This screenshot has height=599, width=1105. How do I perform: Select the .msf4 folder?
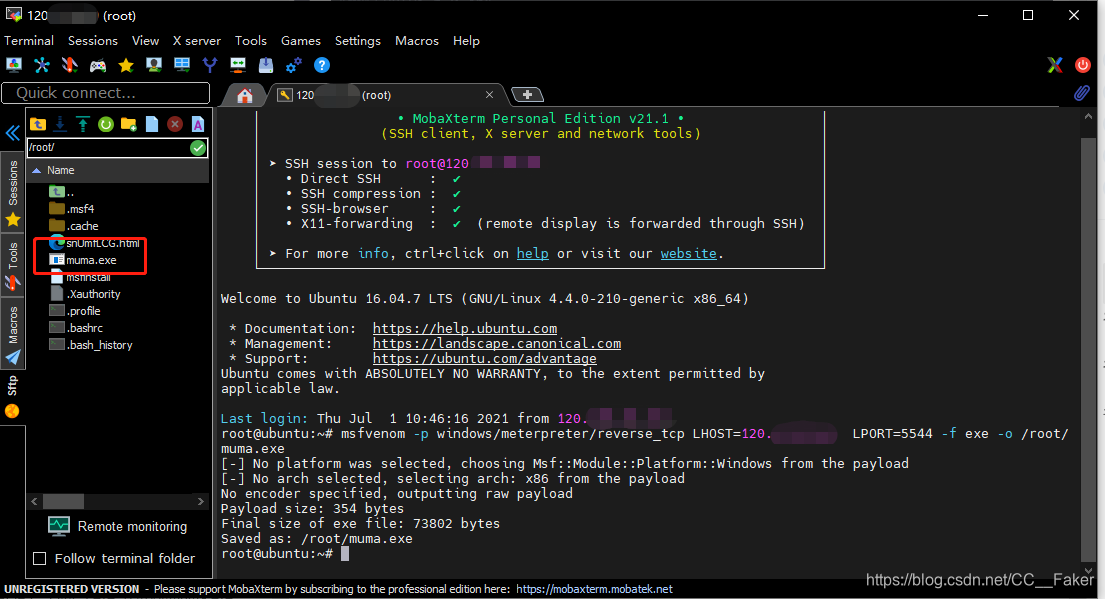72,209
